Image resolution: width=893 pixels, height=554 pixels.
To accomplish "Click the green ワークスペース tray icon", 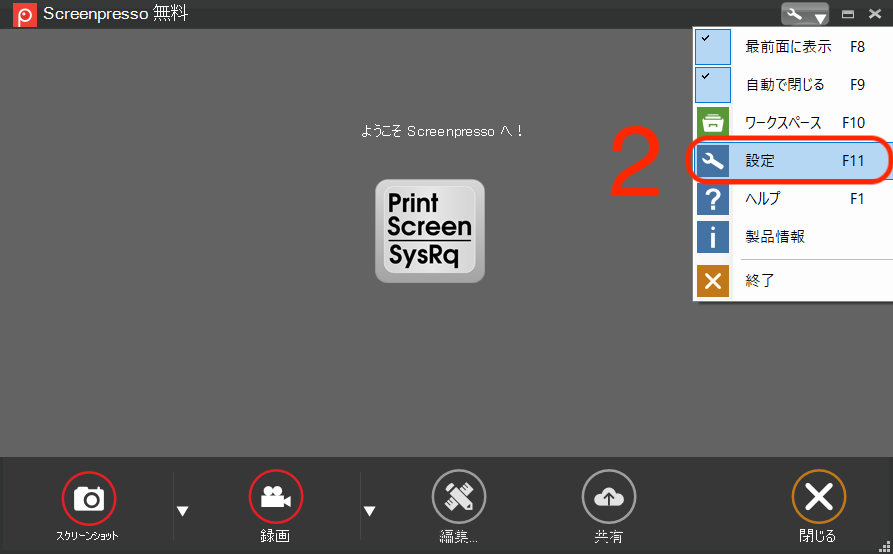I will click(x=712, y=122).
